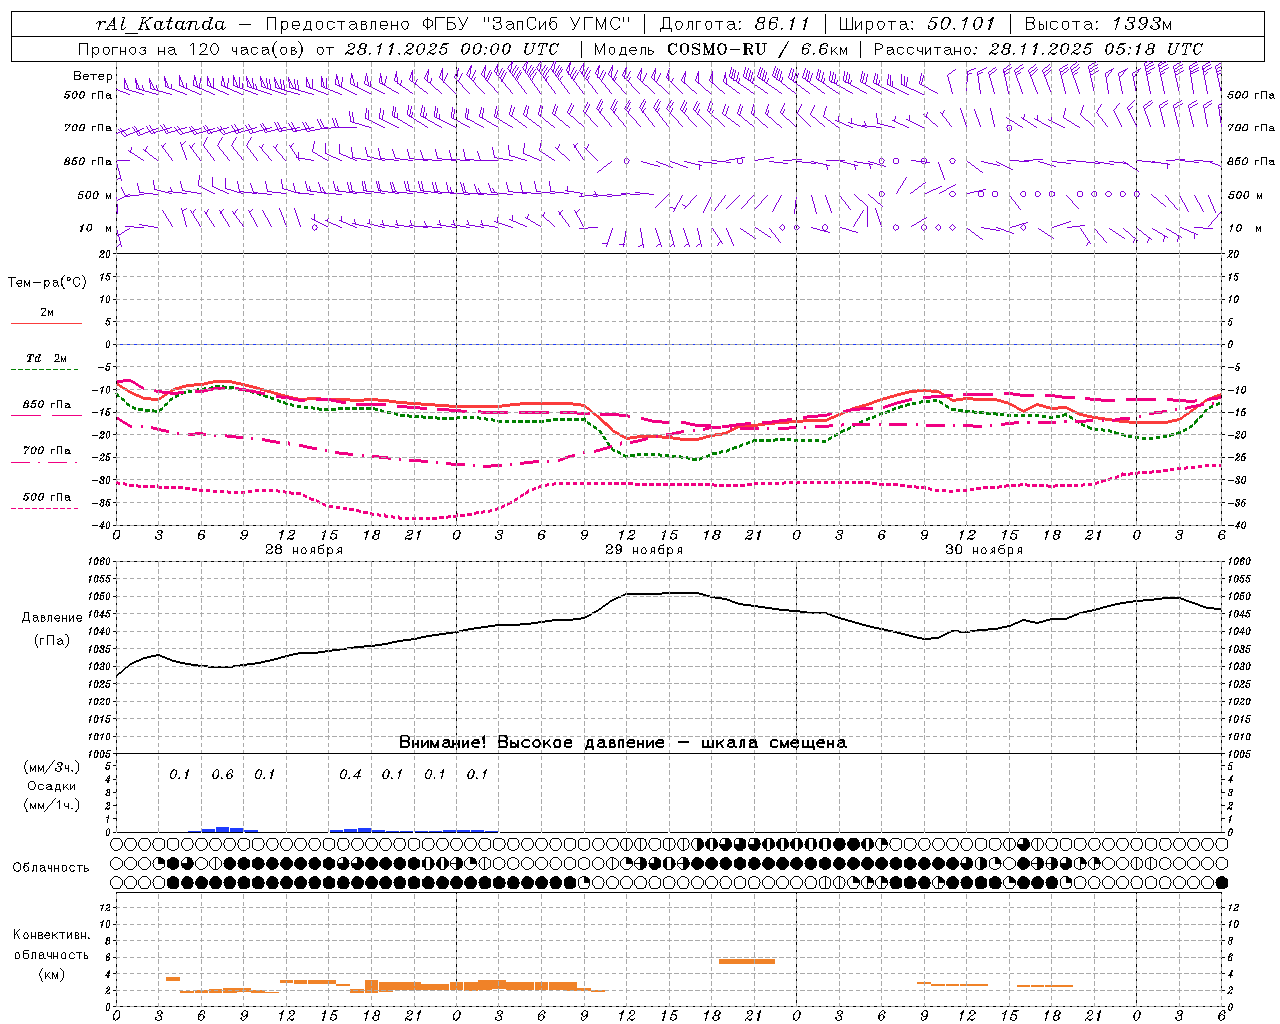The width and height of the screenshot is (1280, 1024).
Task: Click the 'Модель COSMO-RU / 6.6км' label
Action: [x=721, y=49]
